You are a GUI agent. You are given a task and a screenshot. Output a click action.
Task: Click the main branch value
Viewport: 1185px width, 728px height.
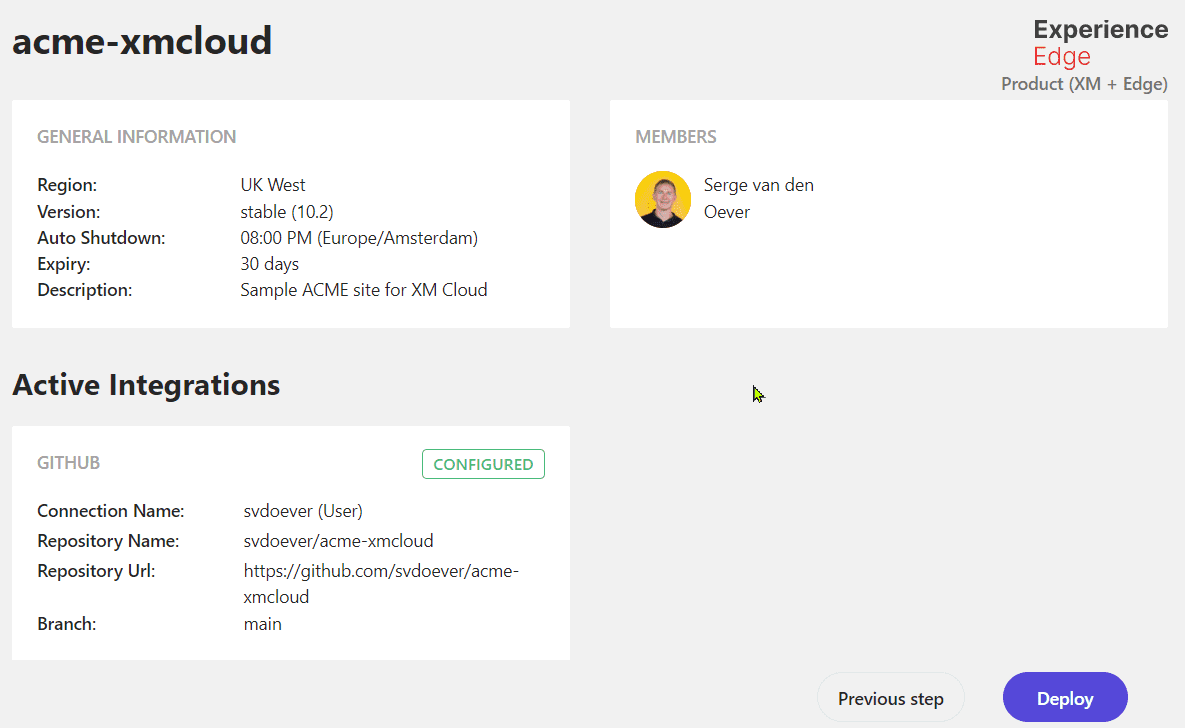[262, 624]
